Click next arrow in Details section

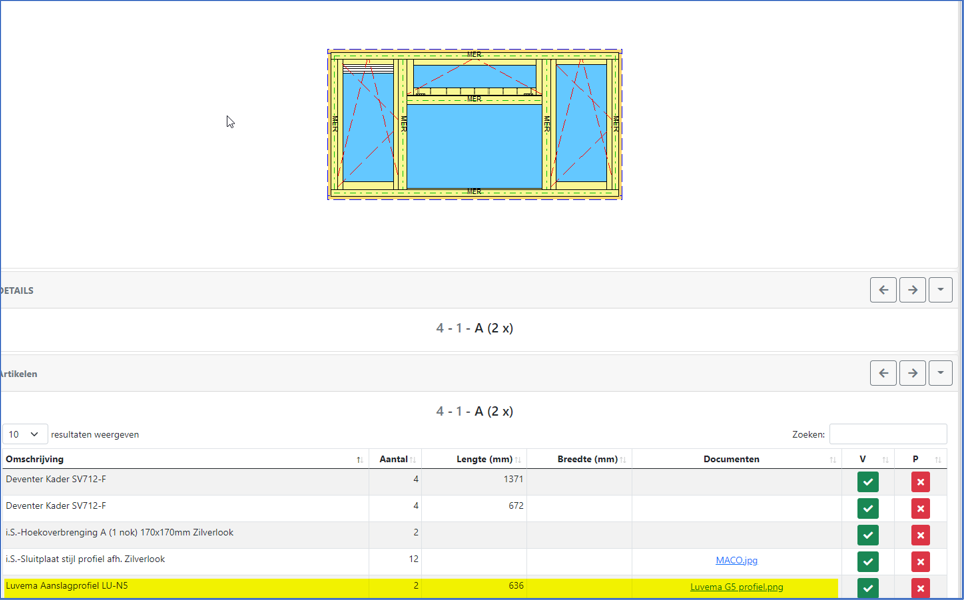(x=912, y=290)
